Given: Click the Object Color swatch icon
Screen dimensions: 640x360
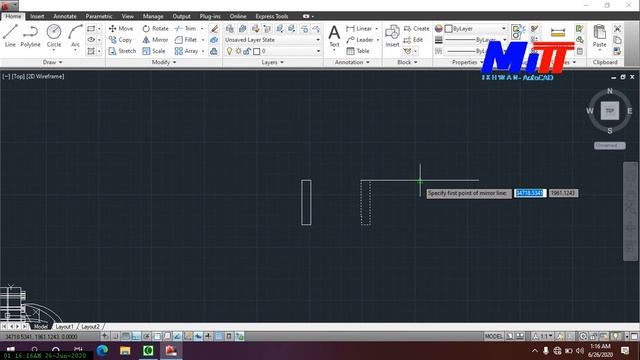Looking at the screenshot, I should (438, 29).
